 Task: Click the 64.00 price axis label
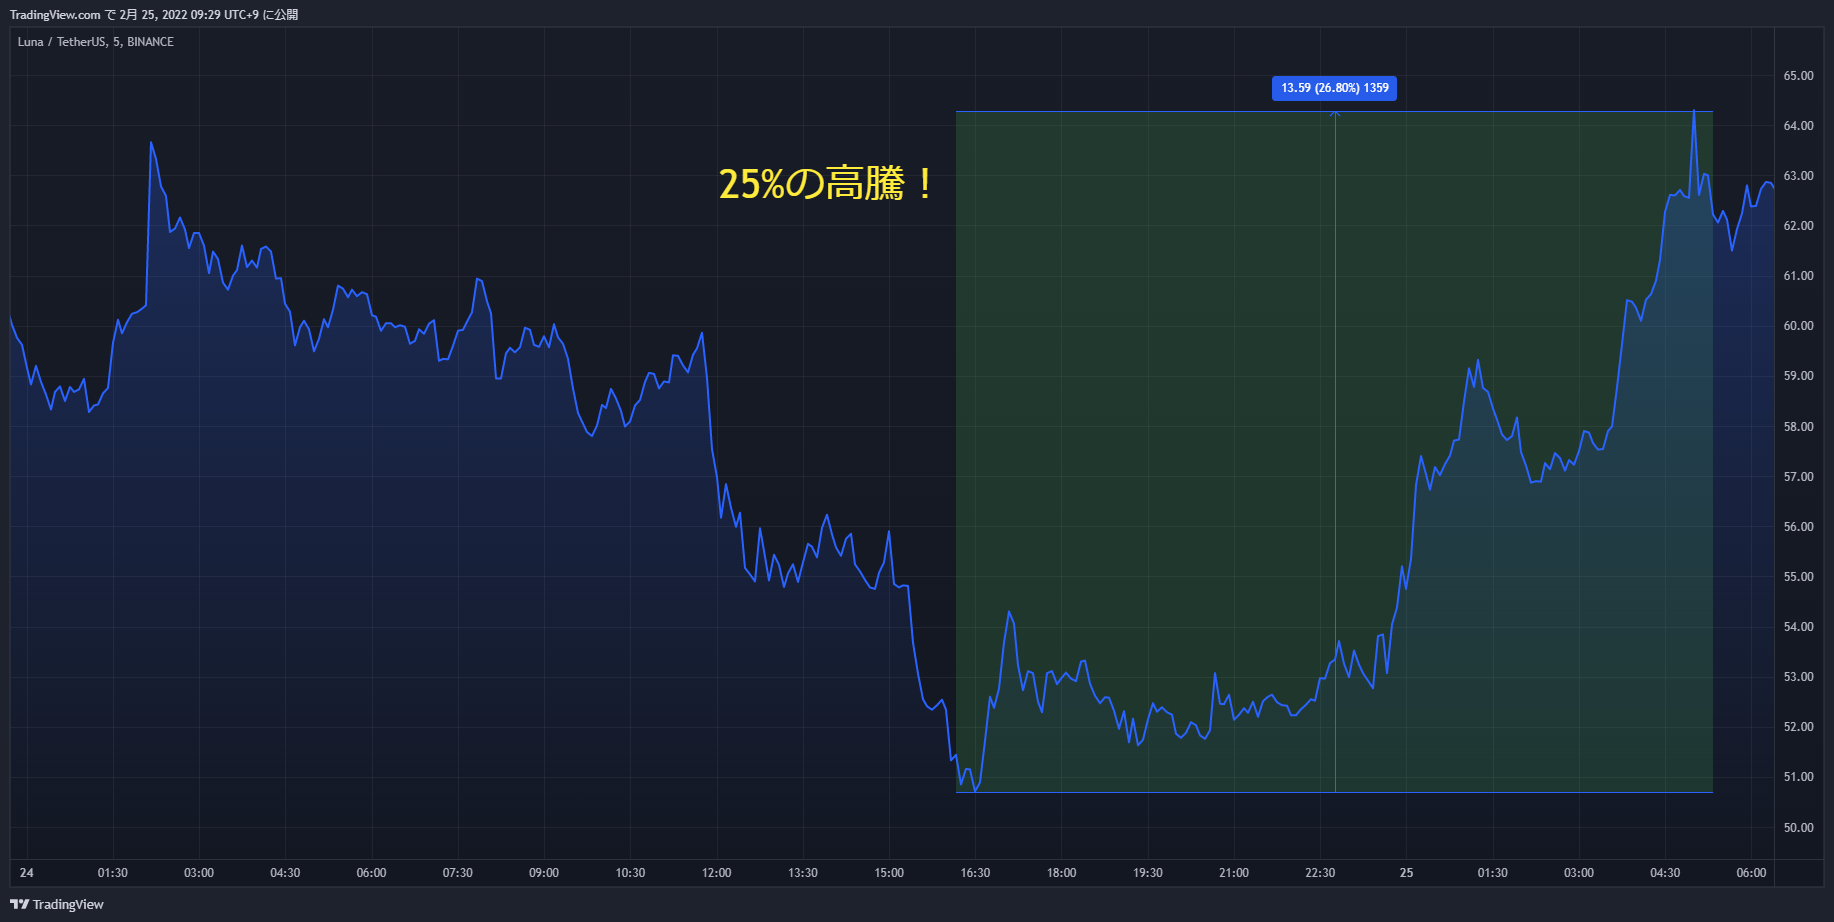[x=1798, y=126]
